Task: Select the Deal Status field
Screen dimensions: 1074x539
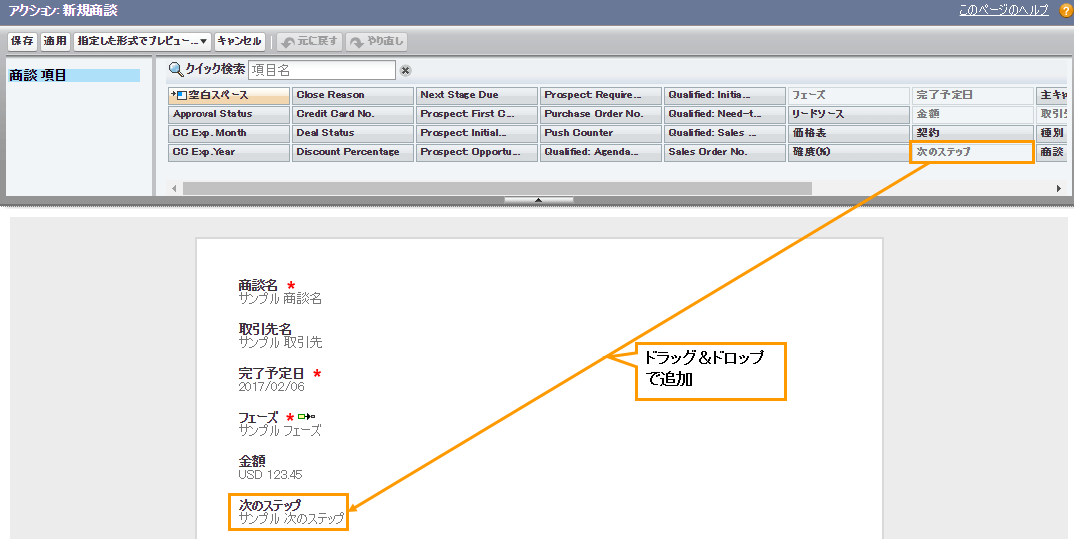Action: (x=353, y=134)
